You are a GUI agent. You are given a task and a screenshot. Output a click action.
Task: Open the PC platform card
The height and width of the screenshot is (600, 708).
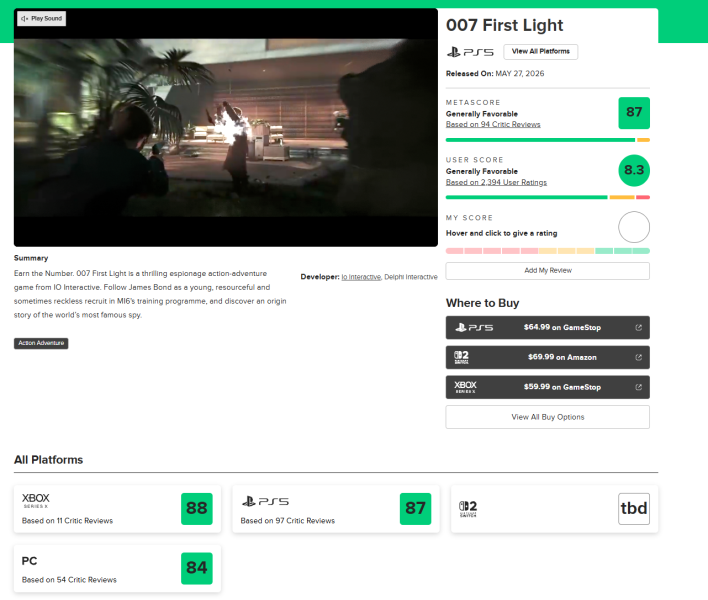click(117, 568)
